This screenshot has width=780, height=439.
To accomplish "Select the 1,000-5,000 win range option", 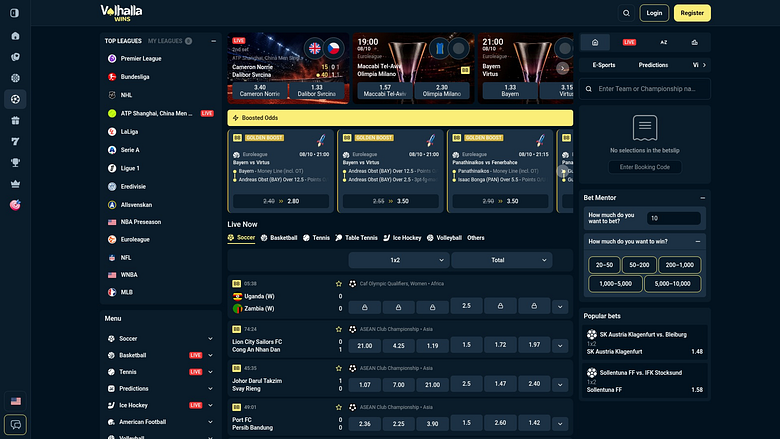I will point(615,283).
